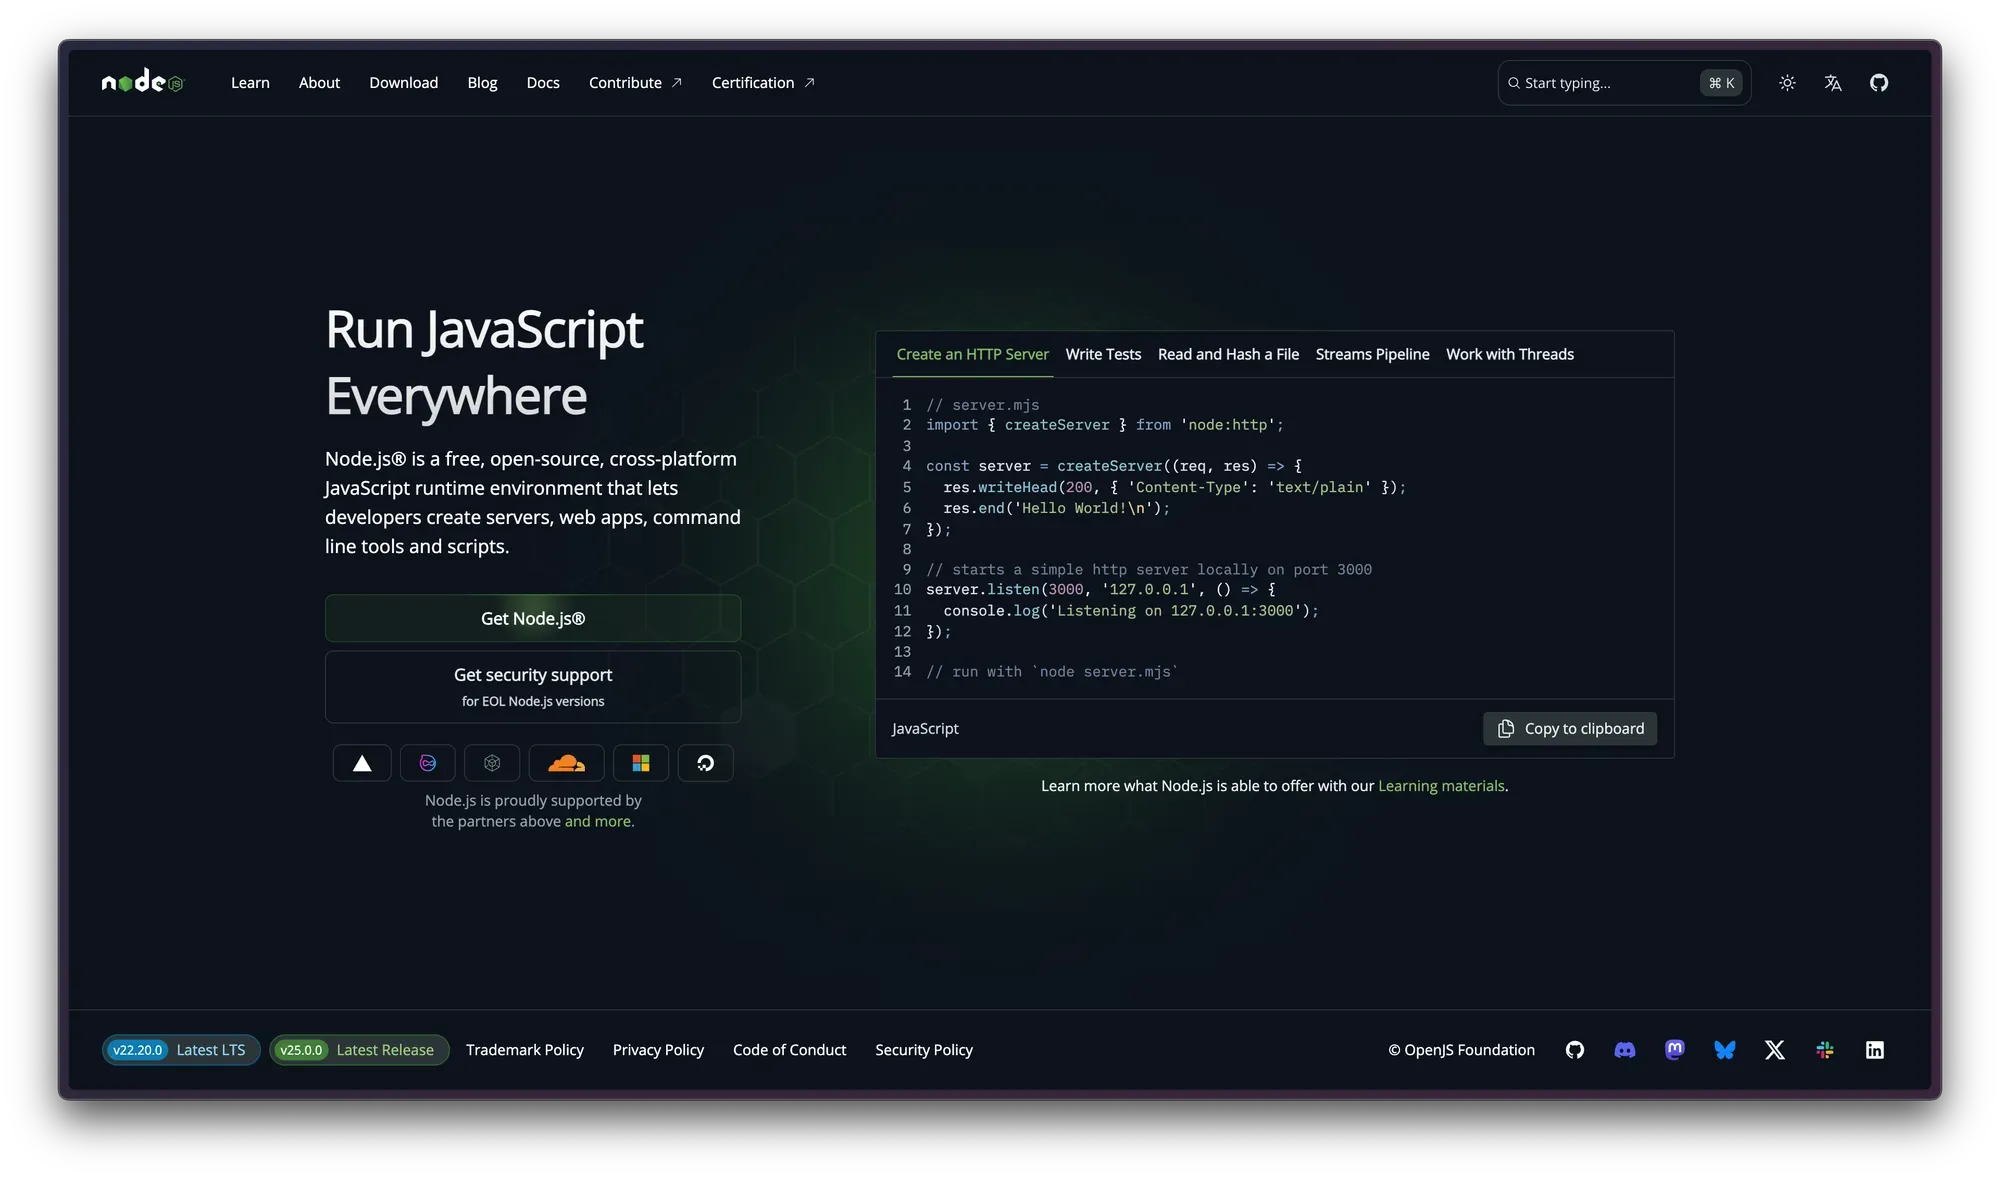Open the Microsoft partner link

click(641, 762)
